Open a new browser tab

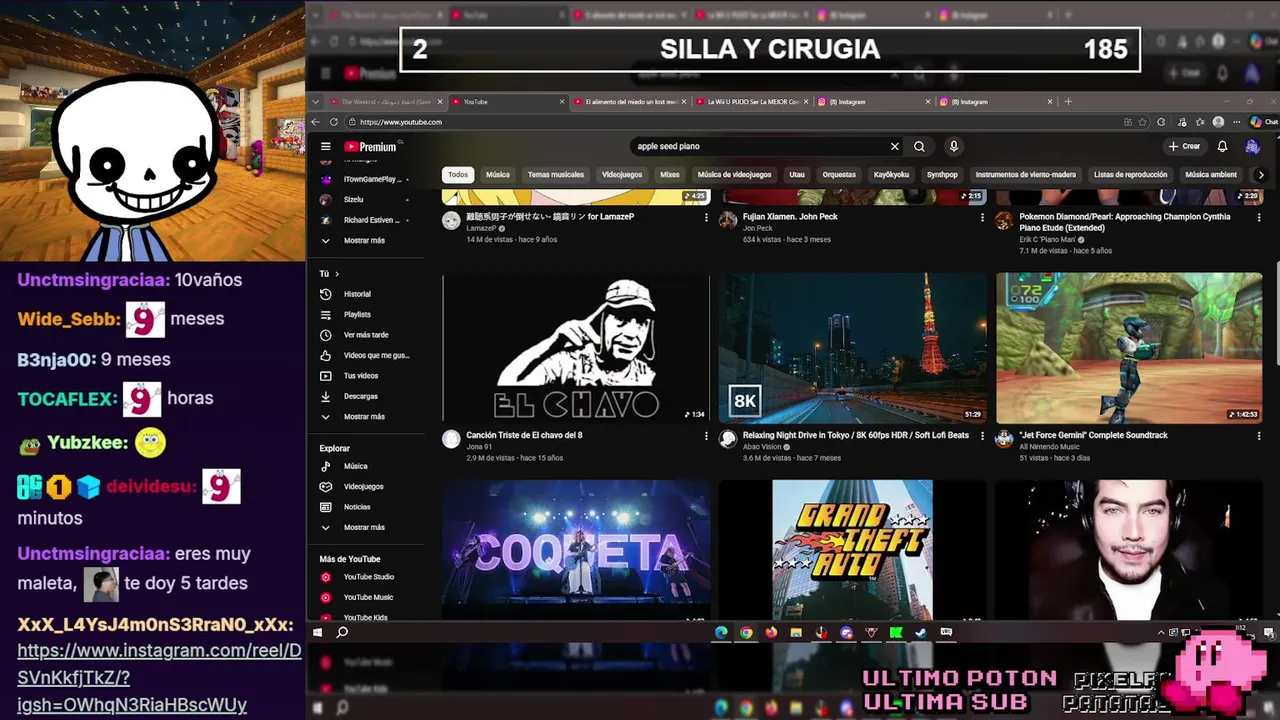tap(1068, 102)
